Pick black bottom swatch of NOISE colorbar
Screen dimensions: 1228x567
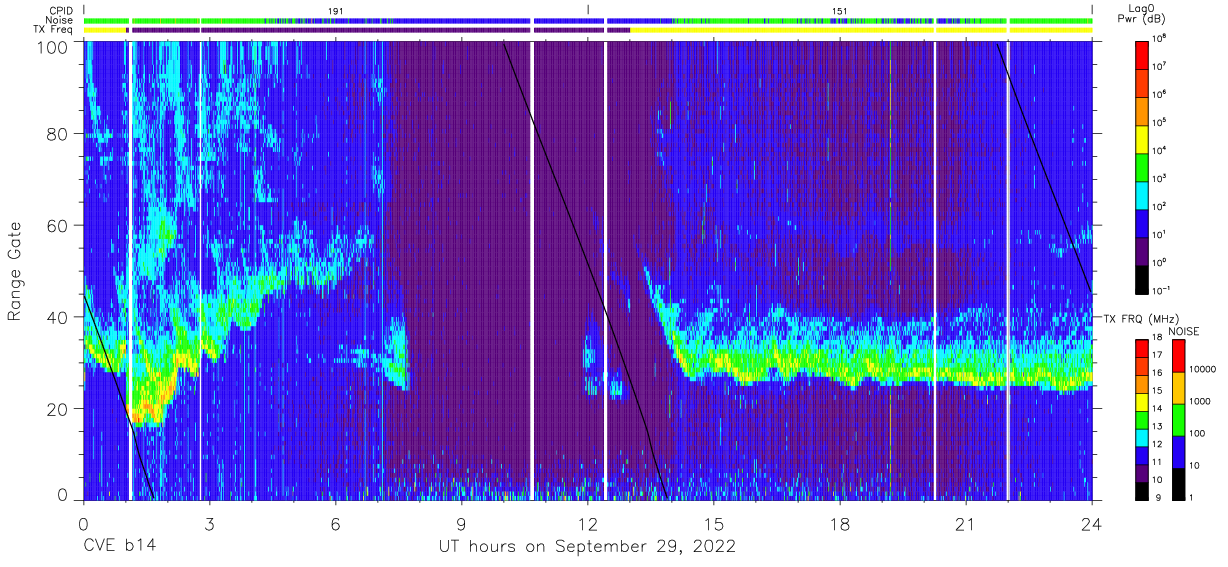[x=1177, y=483]
